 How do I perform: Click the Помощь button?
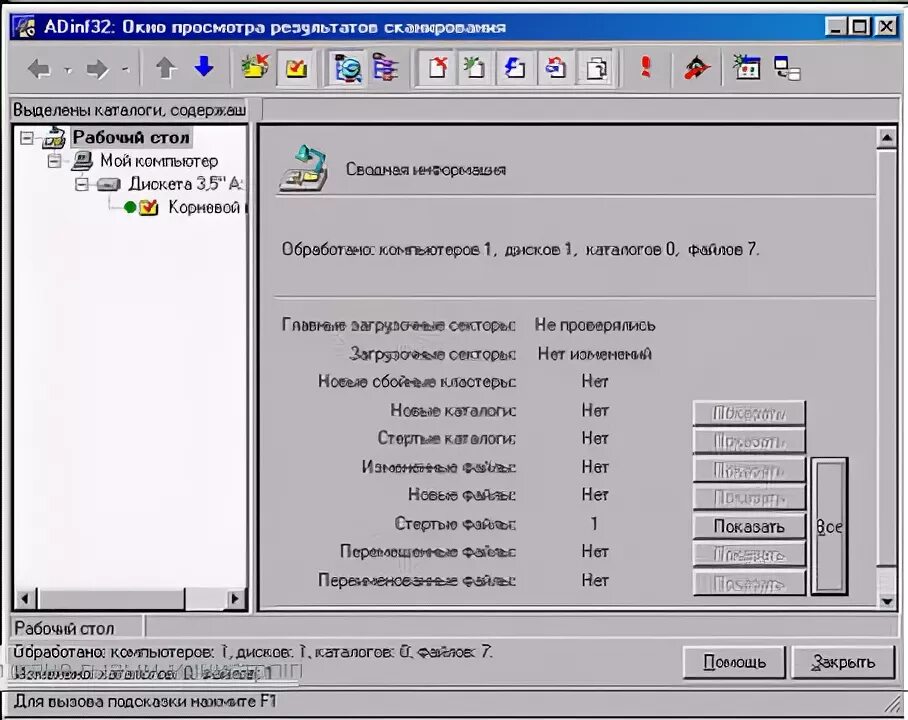pos(734,661)
